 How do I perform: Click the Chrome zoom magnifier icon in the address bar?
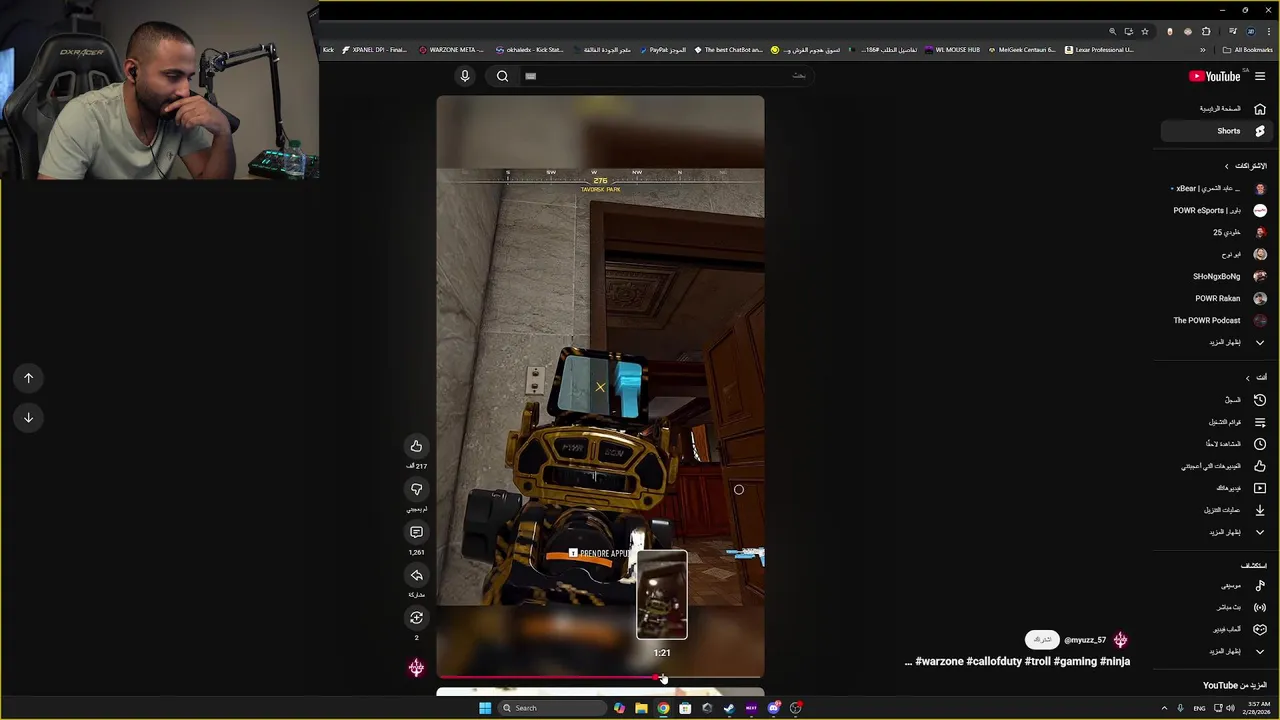click(1112, 31)
